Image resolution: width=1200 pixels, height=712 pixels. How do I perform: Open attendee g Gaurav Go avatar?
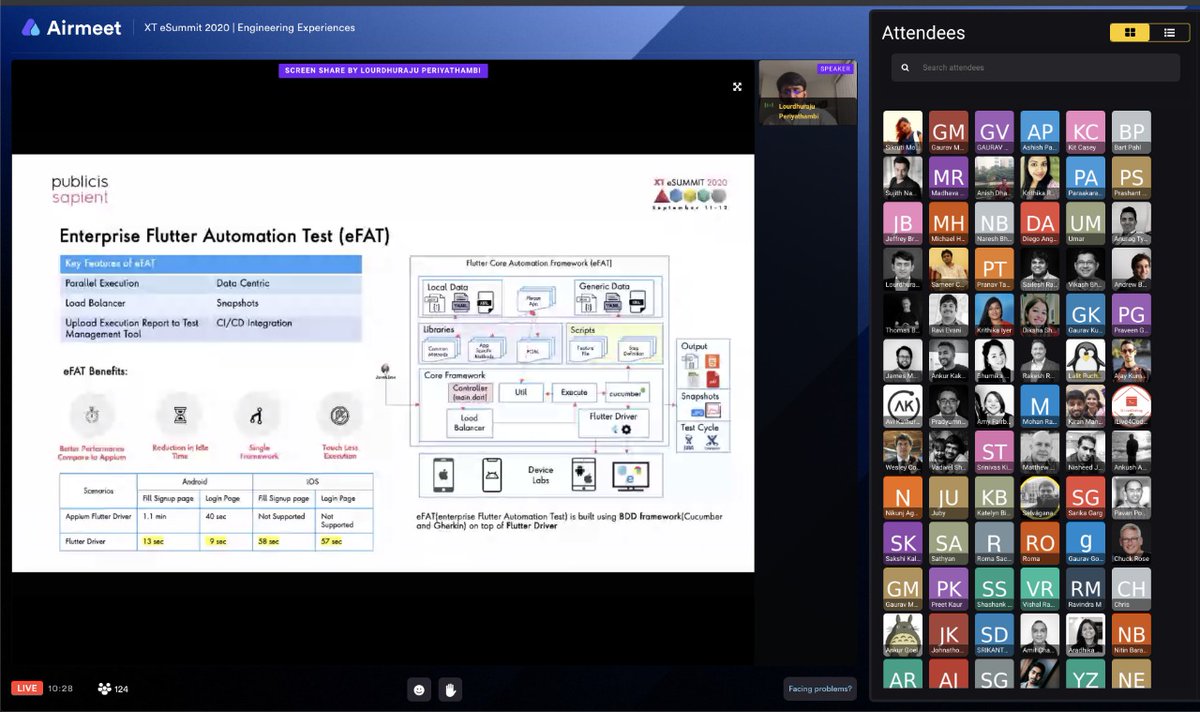tap(1085, 544)
